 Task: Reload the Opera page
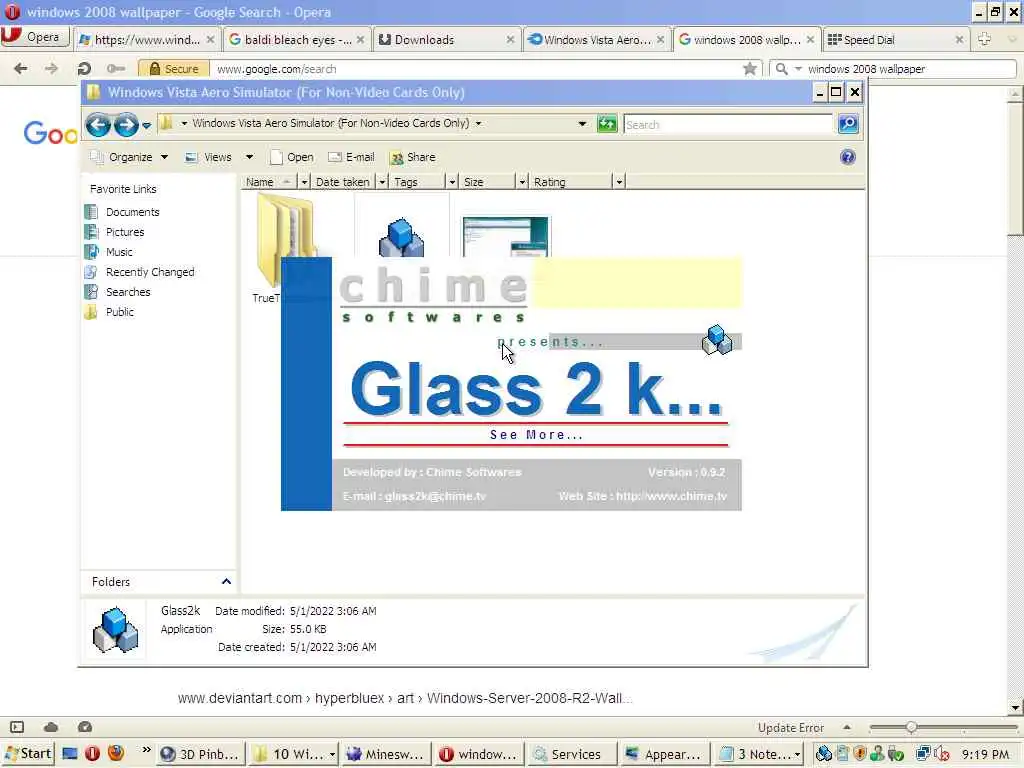coord(84,68)
